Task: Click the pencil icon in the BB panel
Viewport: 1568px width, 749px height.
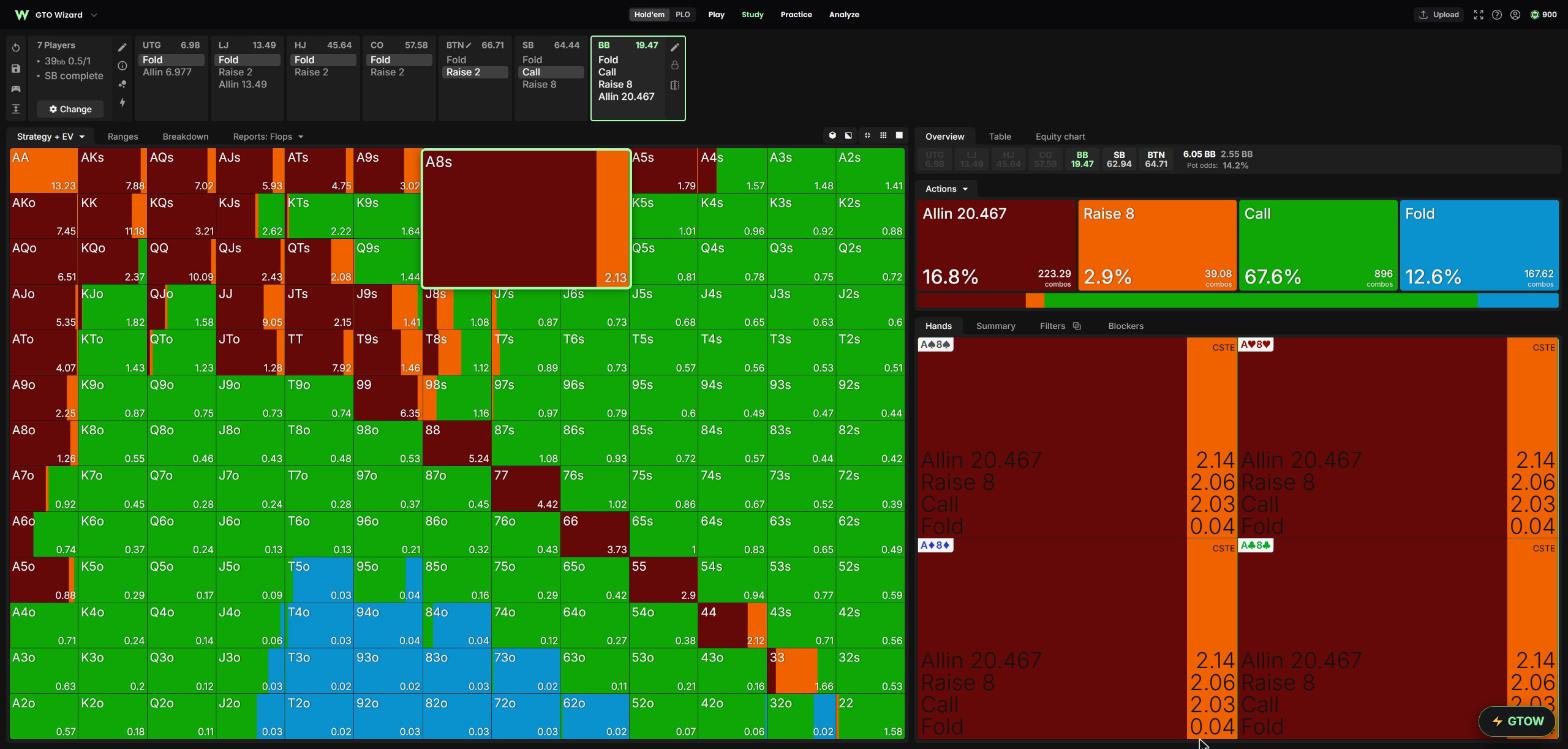Action: coord(675,47)
